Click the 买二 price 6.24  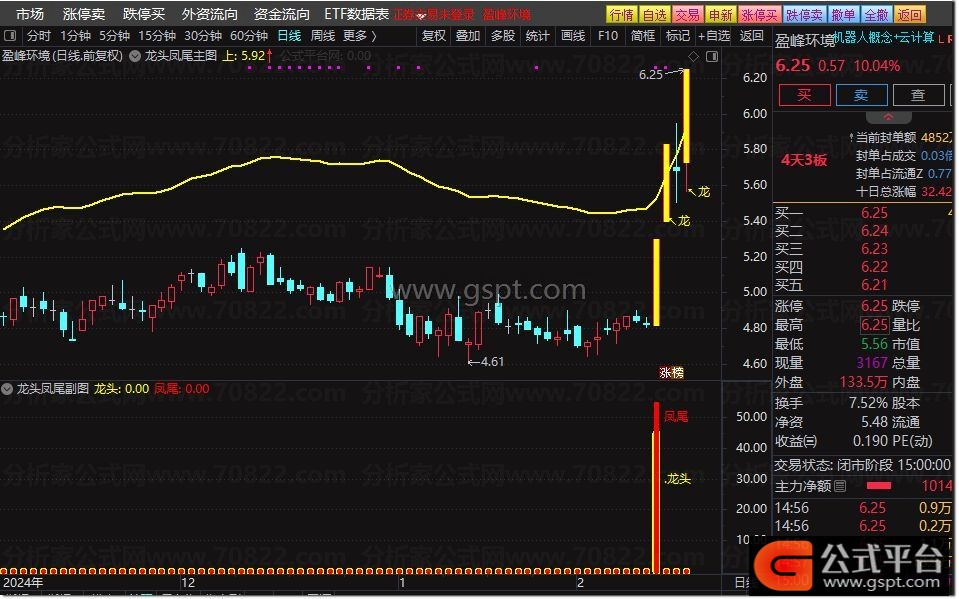coord(874,231)
